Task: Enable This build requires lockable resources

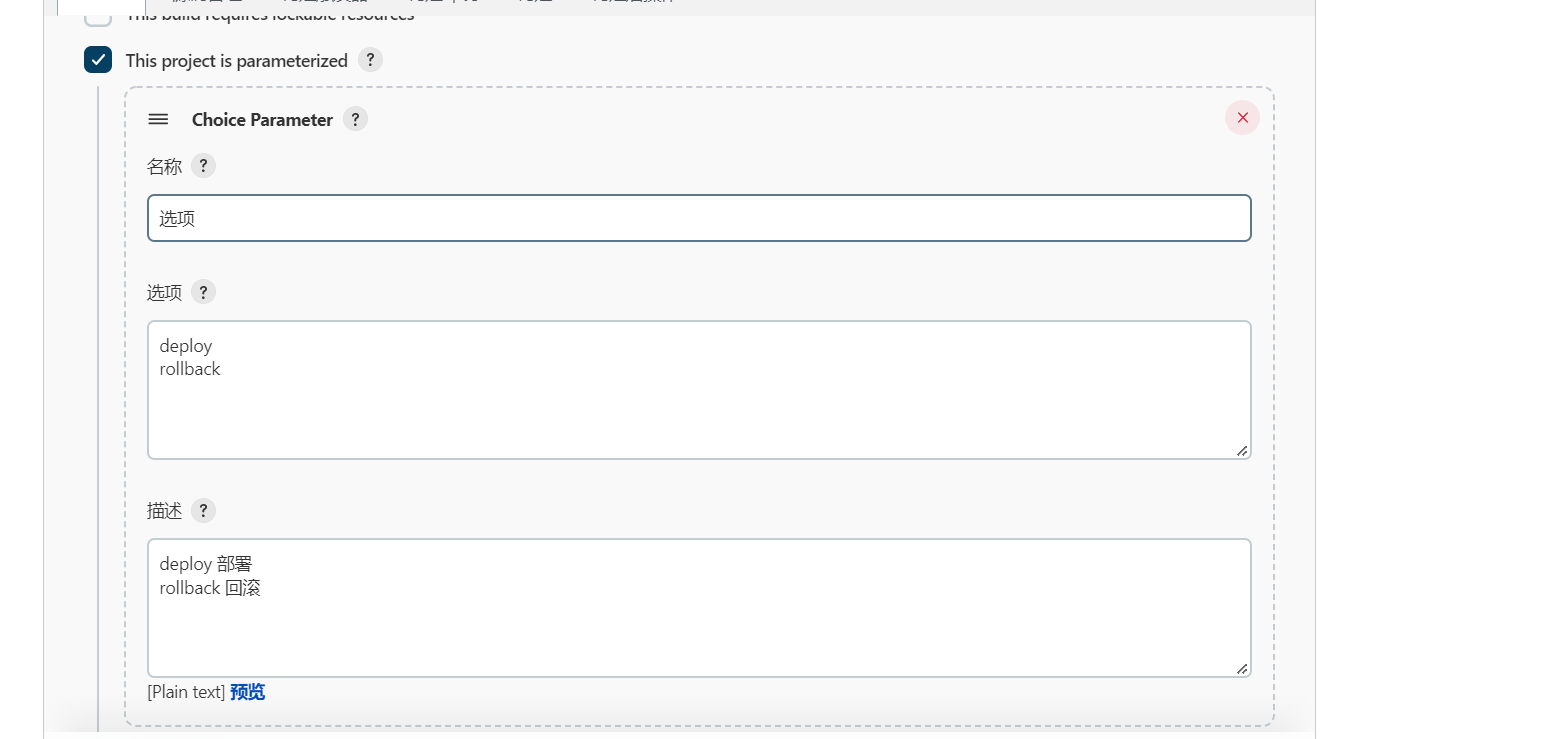Action: click(x=97, y=15)
